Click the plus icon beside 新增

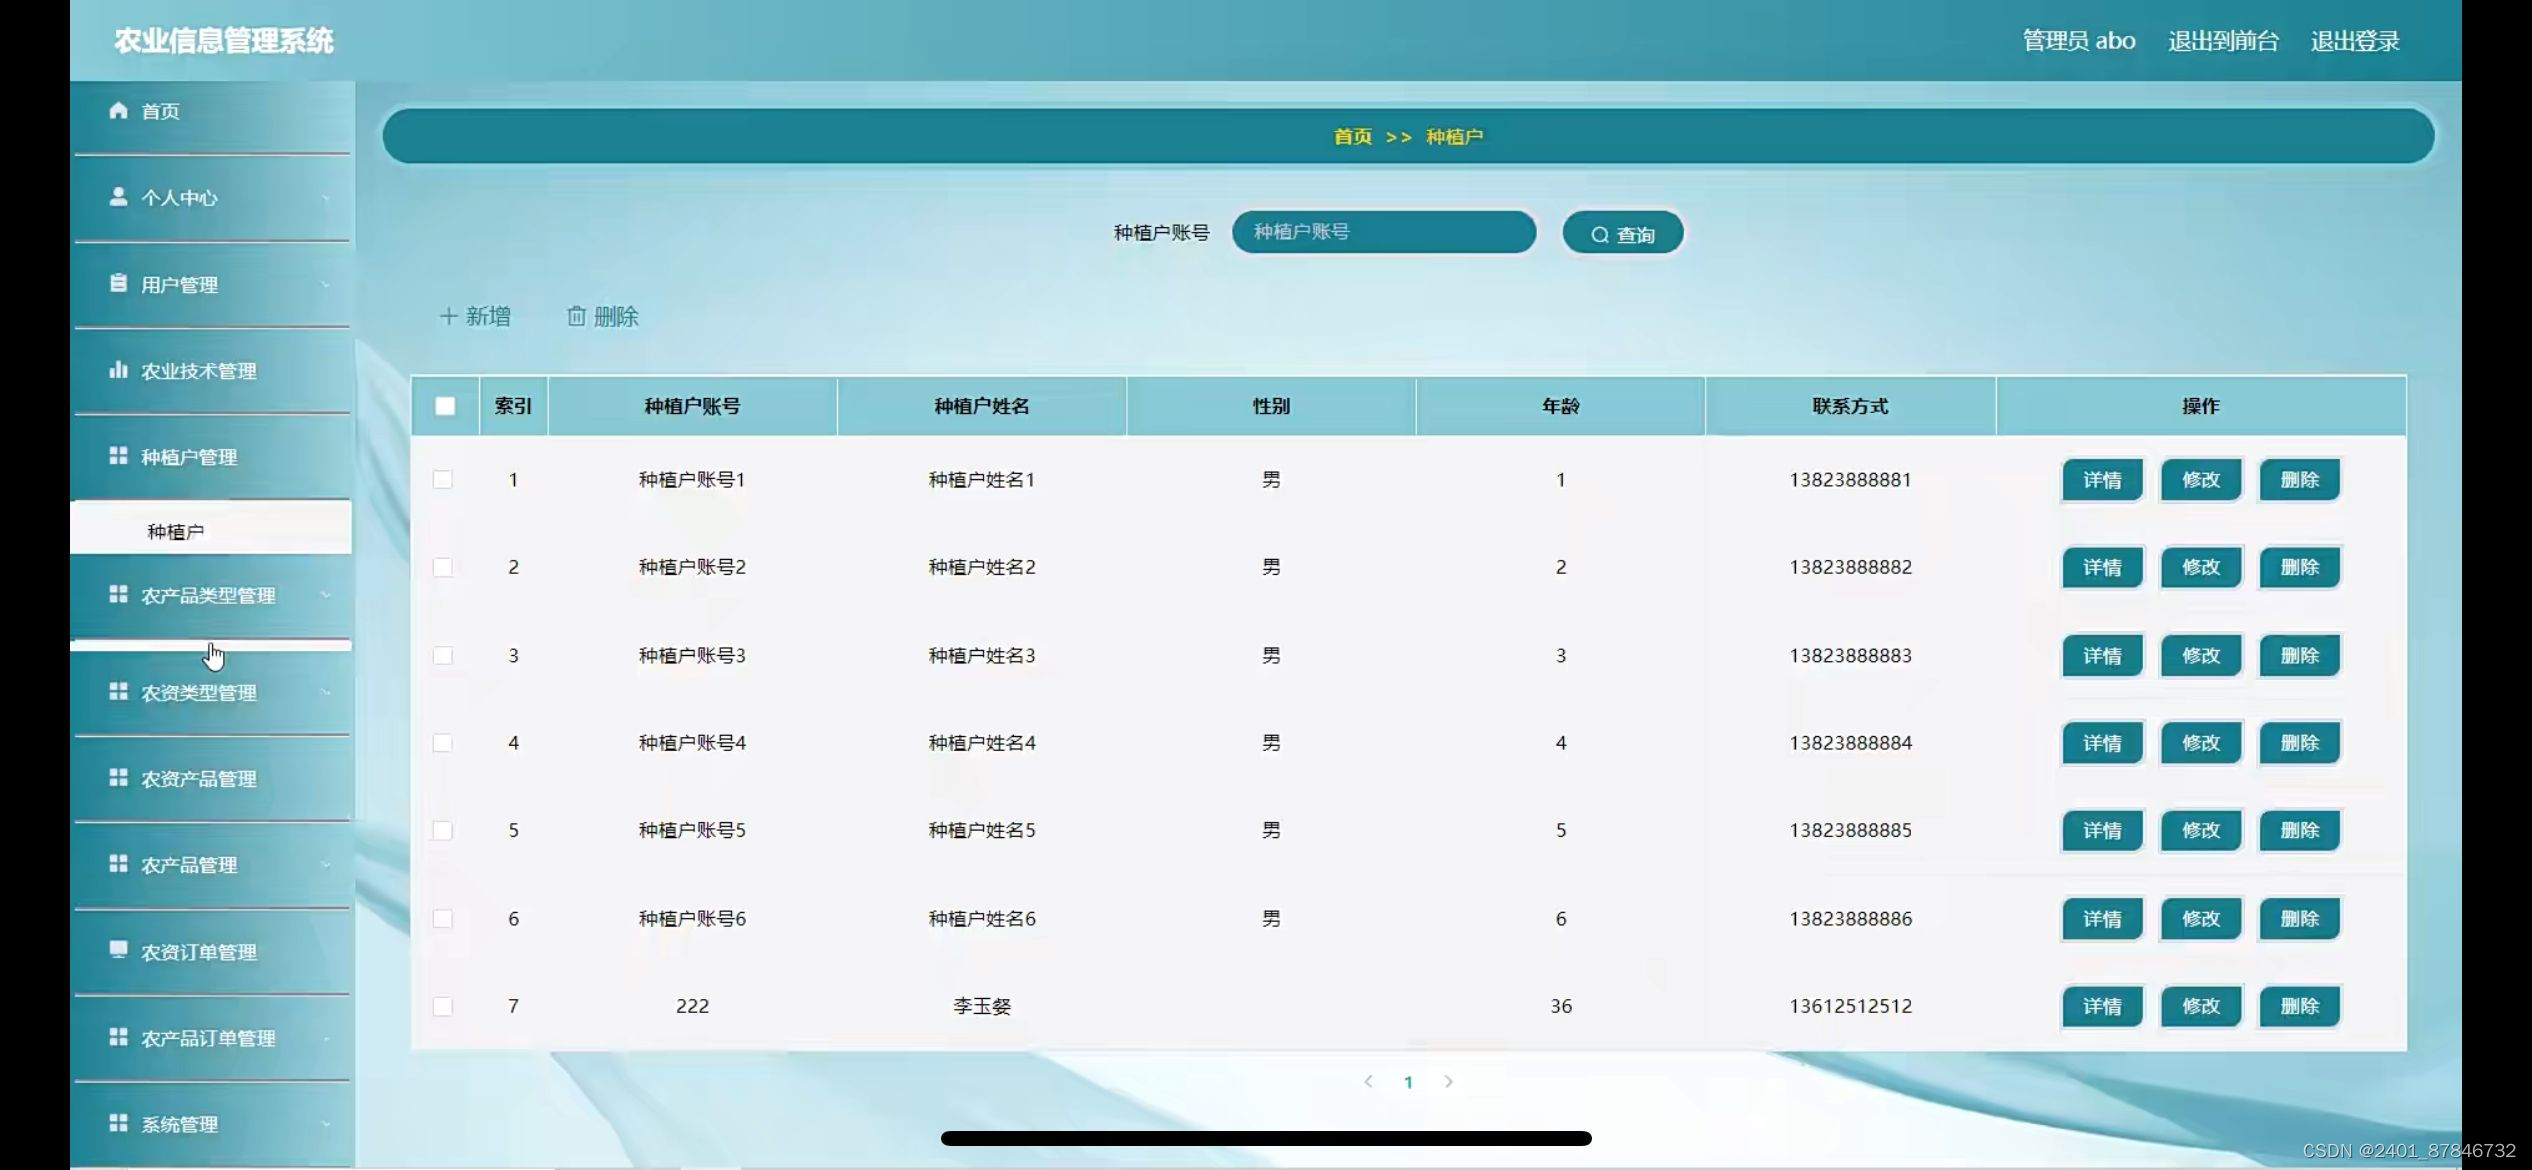448,316
